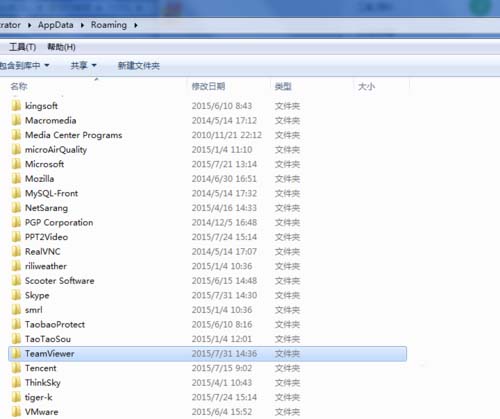Click the kingsoft folder icon
The width and height of the screenshot is (500, 419).
16,106
